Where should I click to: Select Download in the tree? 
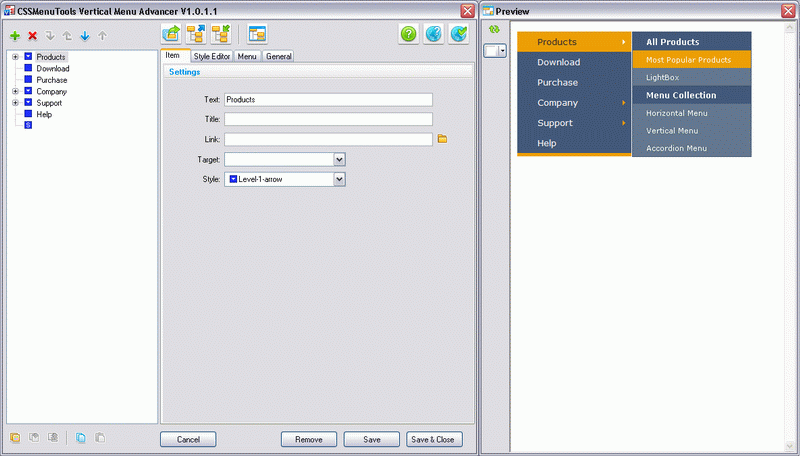pyautogui.click(x=53, y=68)
